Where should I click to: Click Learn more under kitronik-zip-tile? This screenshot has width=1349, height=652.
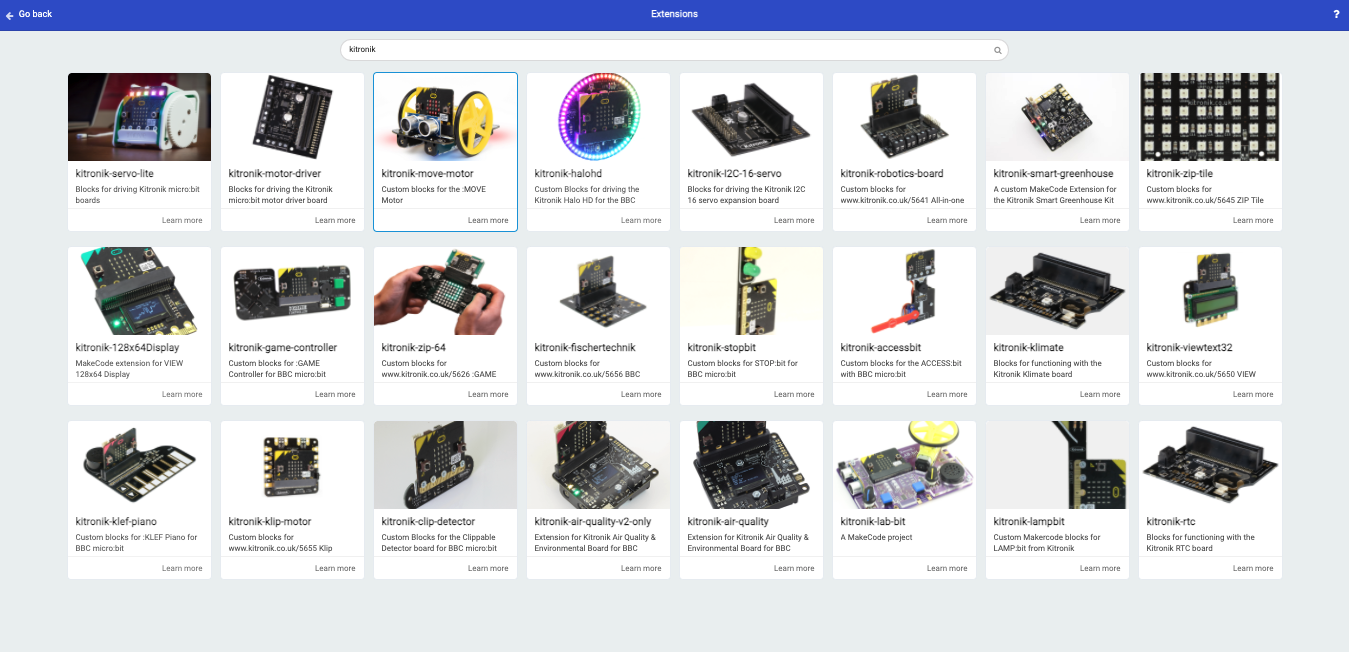pos(1253,220)
